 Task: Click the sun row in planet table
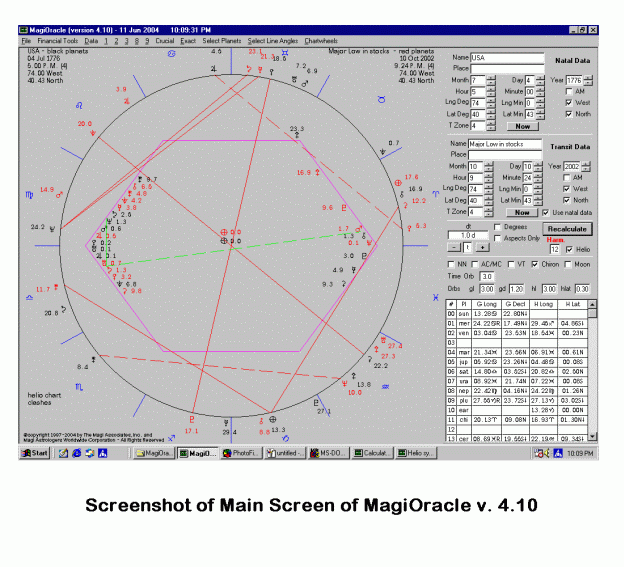(x=517, y=314)
